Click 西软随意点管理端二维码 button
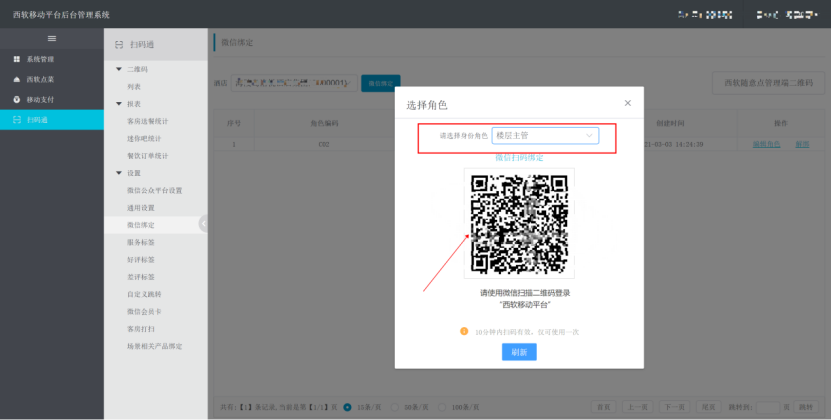Image resolution: width=831 pixels, height=420 pixels. click(769, 83)
